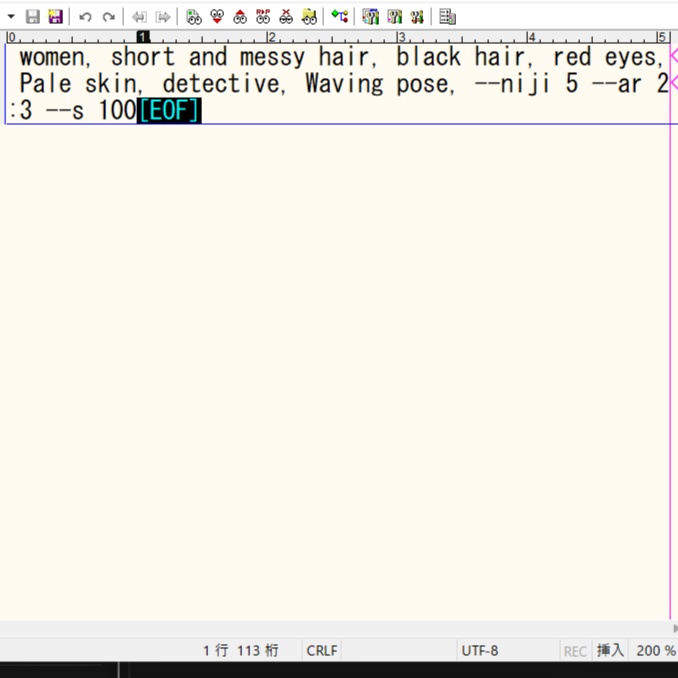Open Grep, the folder with eyes icon
678x678 pixels.
coord(309,17)
